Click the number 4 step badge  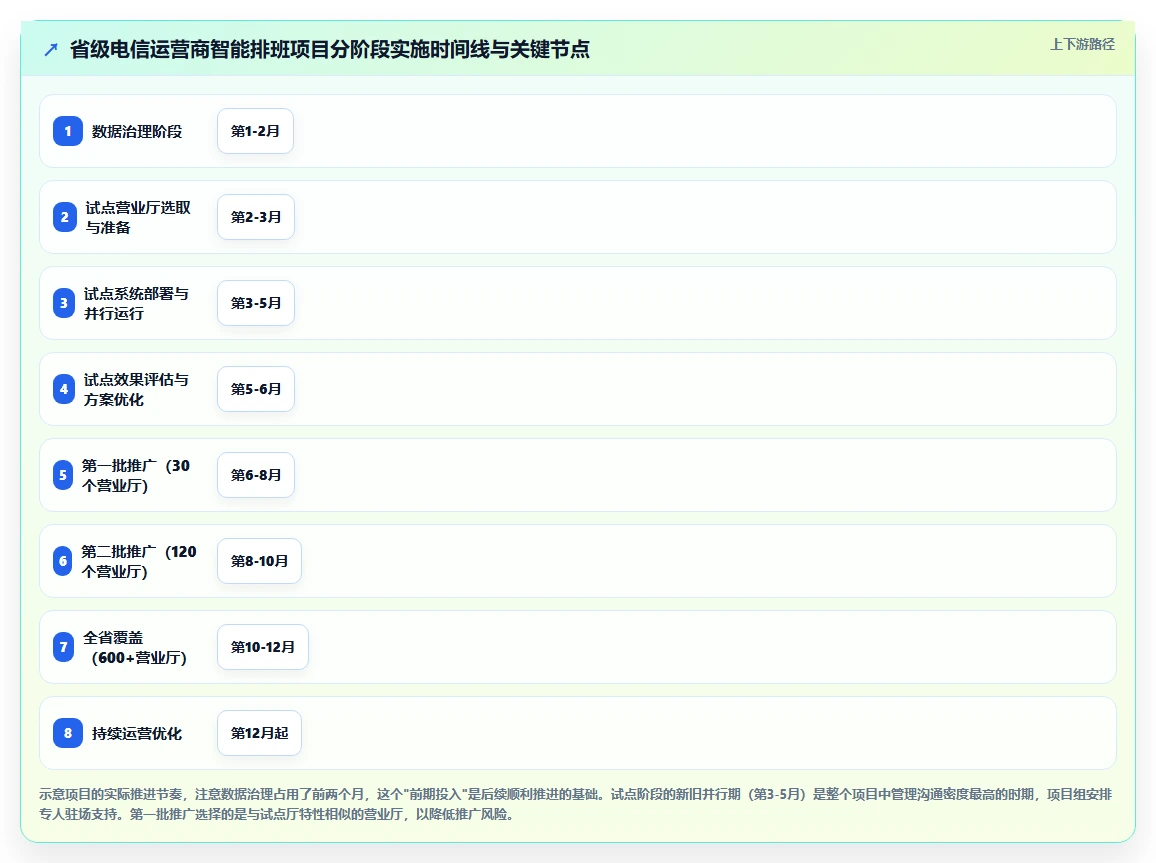[64, 389]
